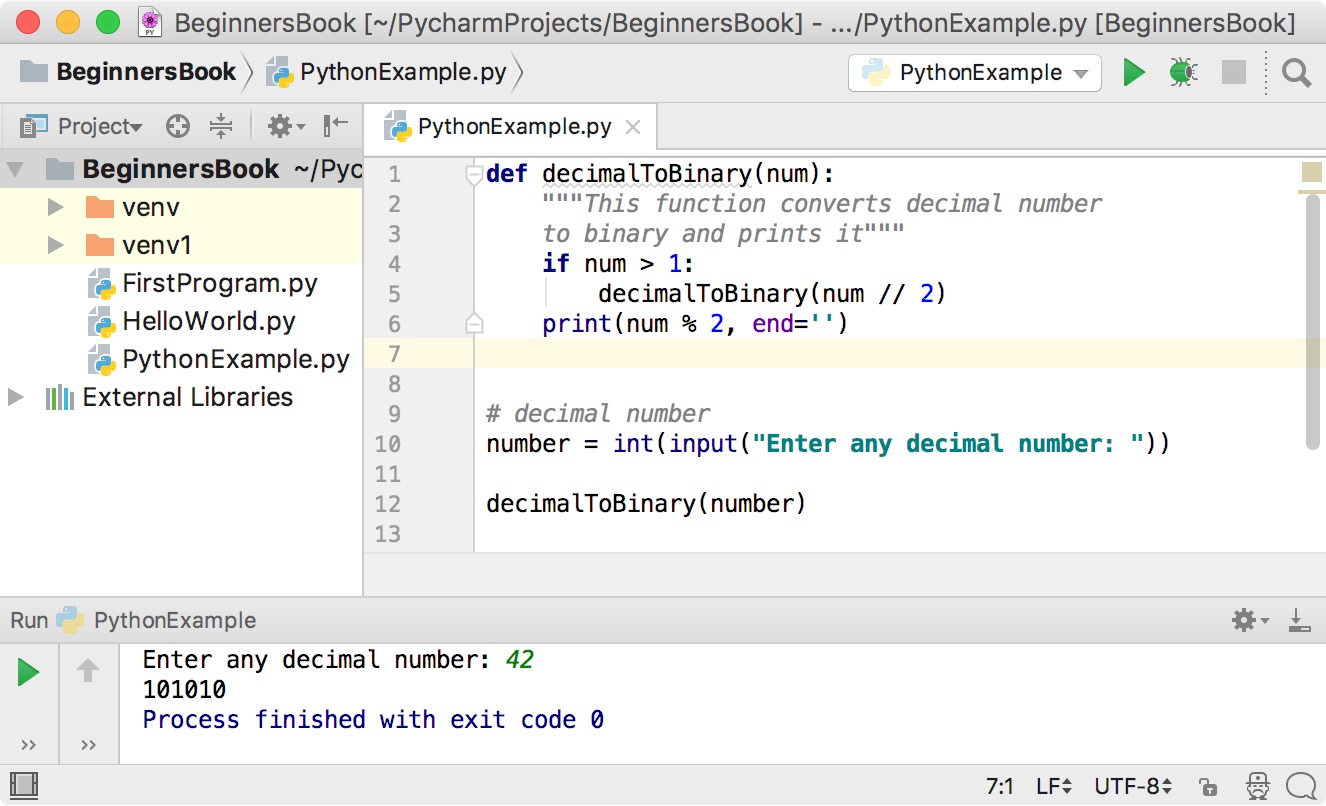Click "# decimal number" comment in editor
The width and height of the screenshot is (1326, 806).
click(x=598, y=414)
